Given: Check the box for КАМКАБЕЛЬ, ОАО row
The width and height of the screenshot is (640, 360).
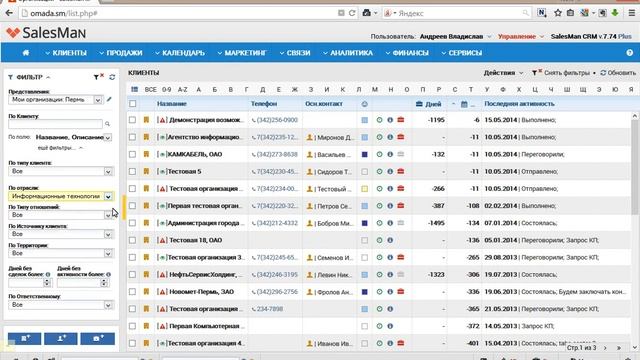Looking at the screenshot, I should [x=132, y=154].
